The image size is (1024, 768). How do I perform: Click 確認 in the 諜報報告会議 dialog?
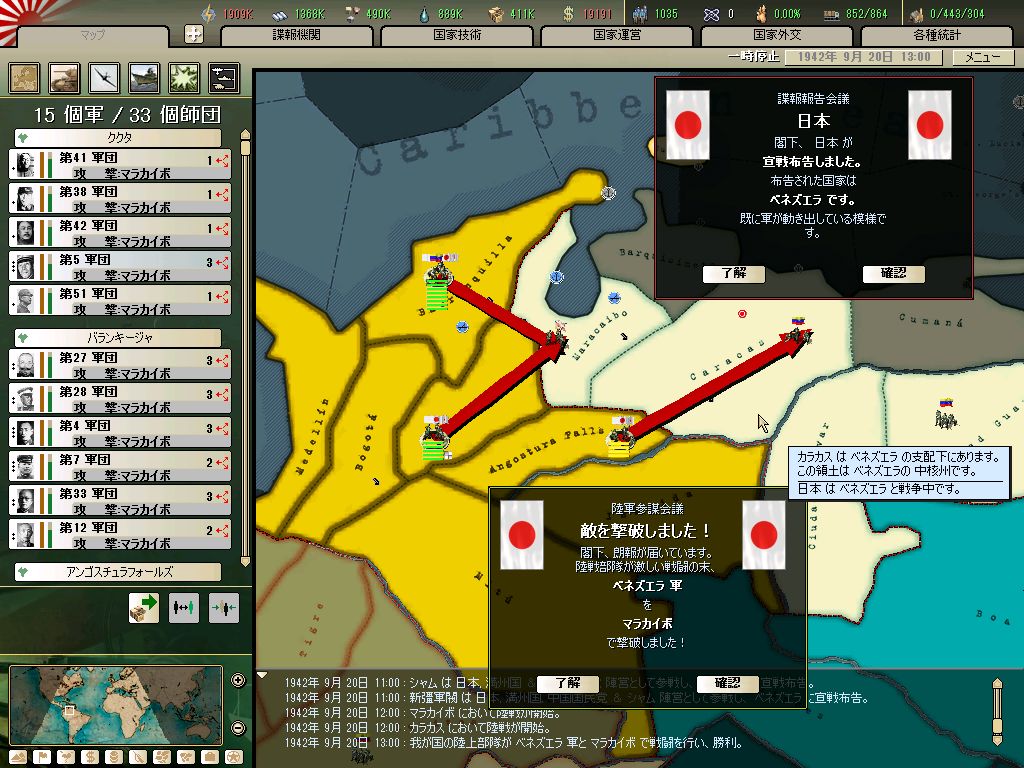pos(893,274)
